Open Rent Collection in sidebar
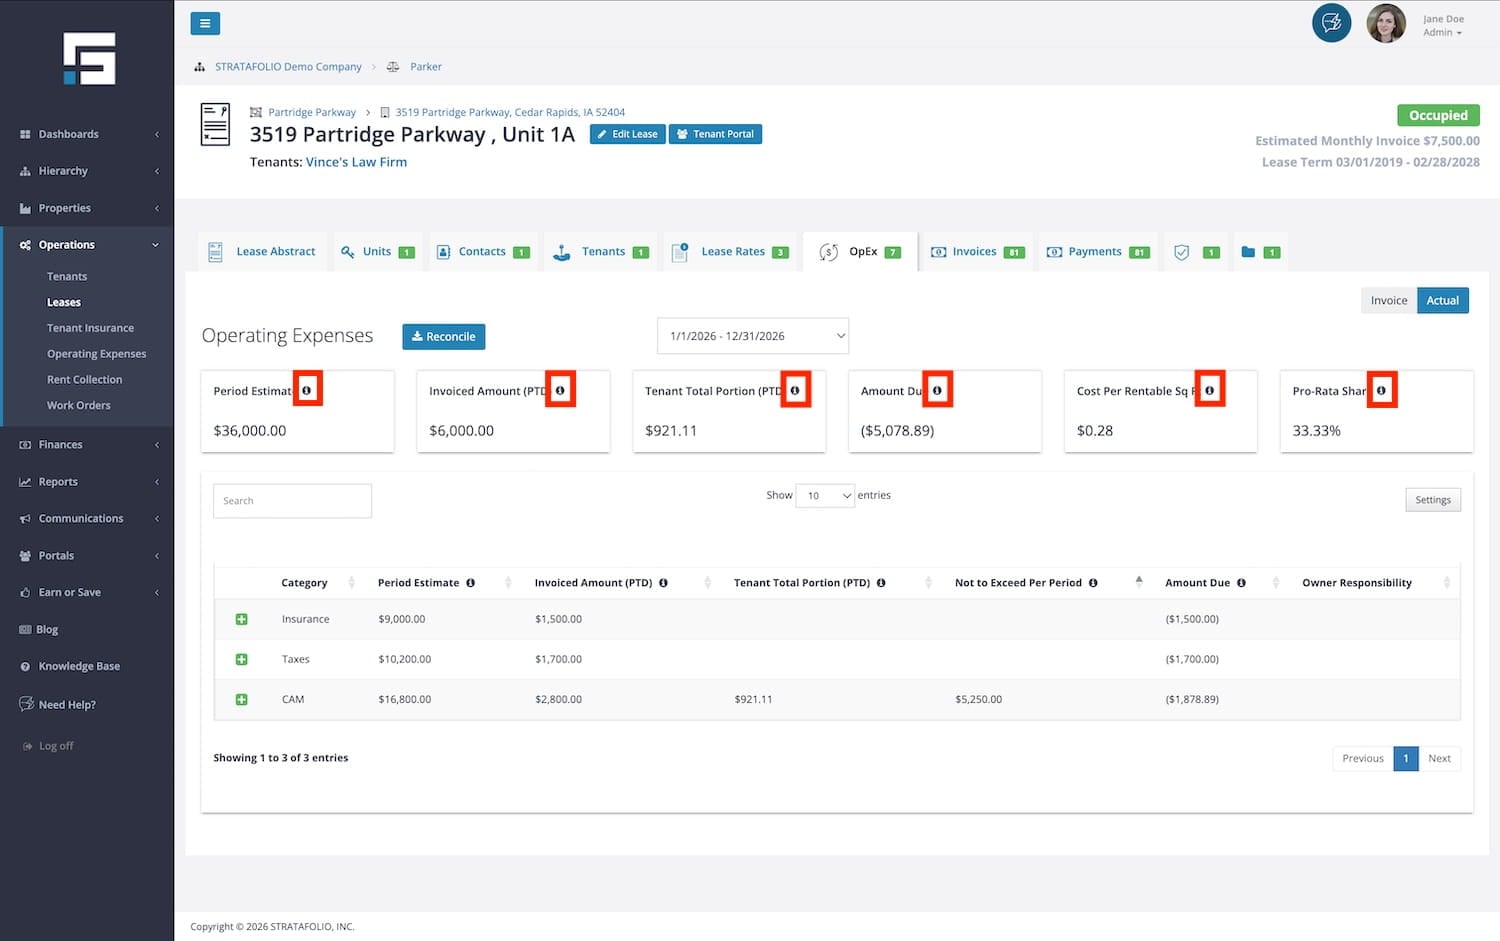This screenshot has height=941, width=1500. click(x=84, y=380)
